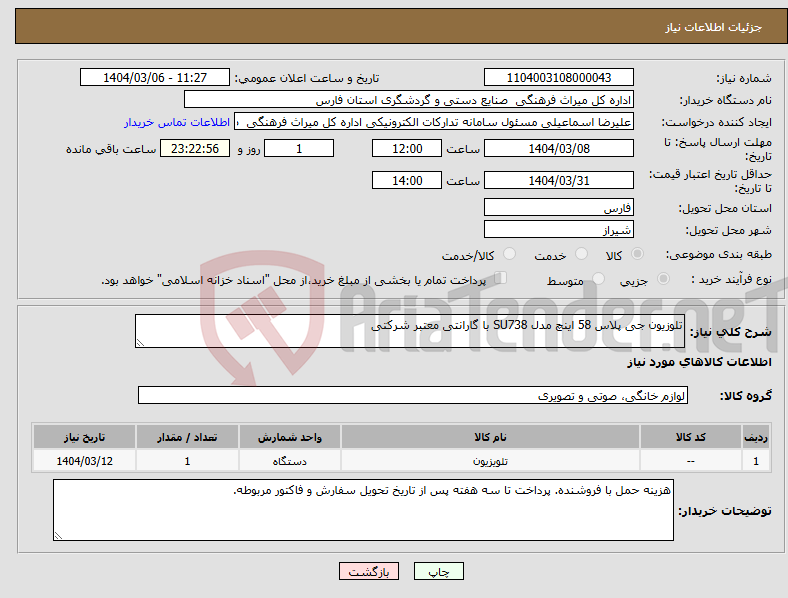Click the response deadline date 1404/03/08
The width and height of the screenshot is (788, 598).
(558, 148)
